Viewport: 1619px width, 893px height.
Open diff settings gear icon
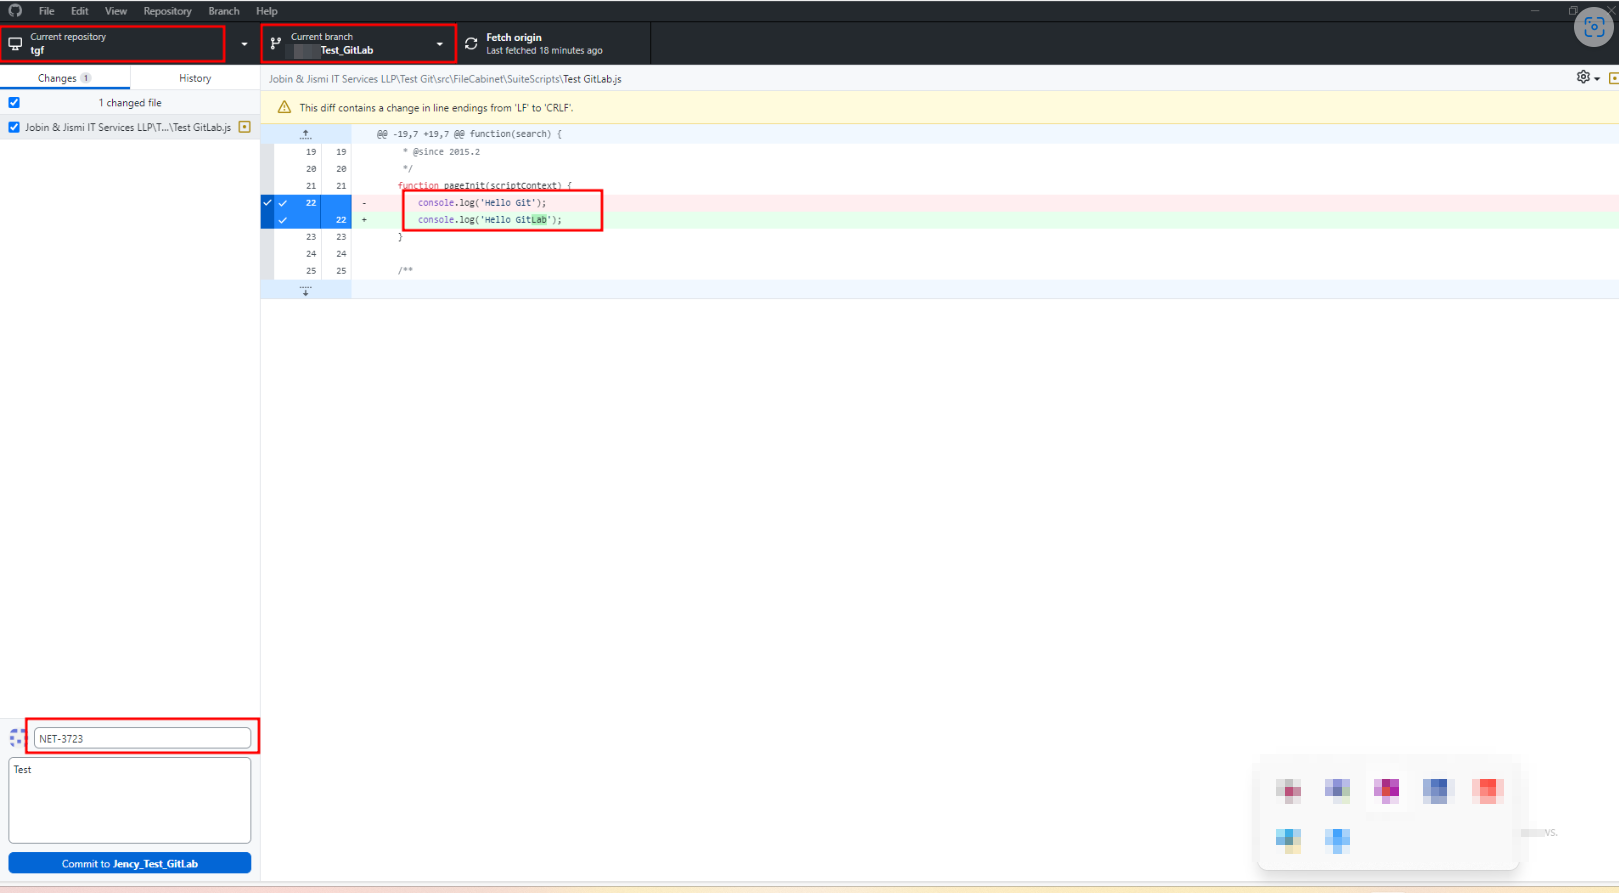tap(1583, 77)
